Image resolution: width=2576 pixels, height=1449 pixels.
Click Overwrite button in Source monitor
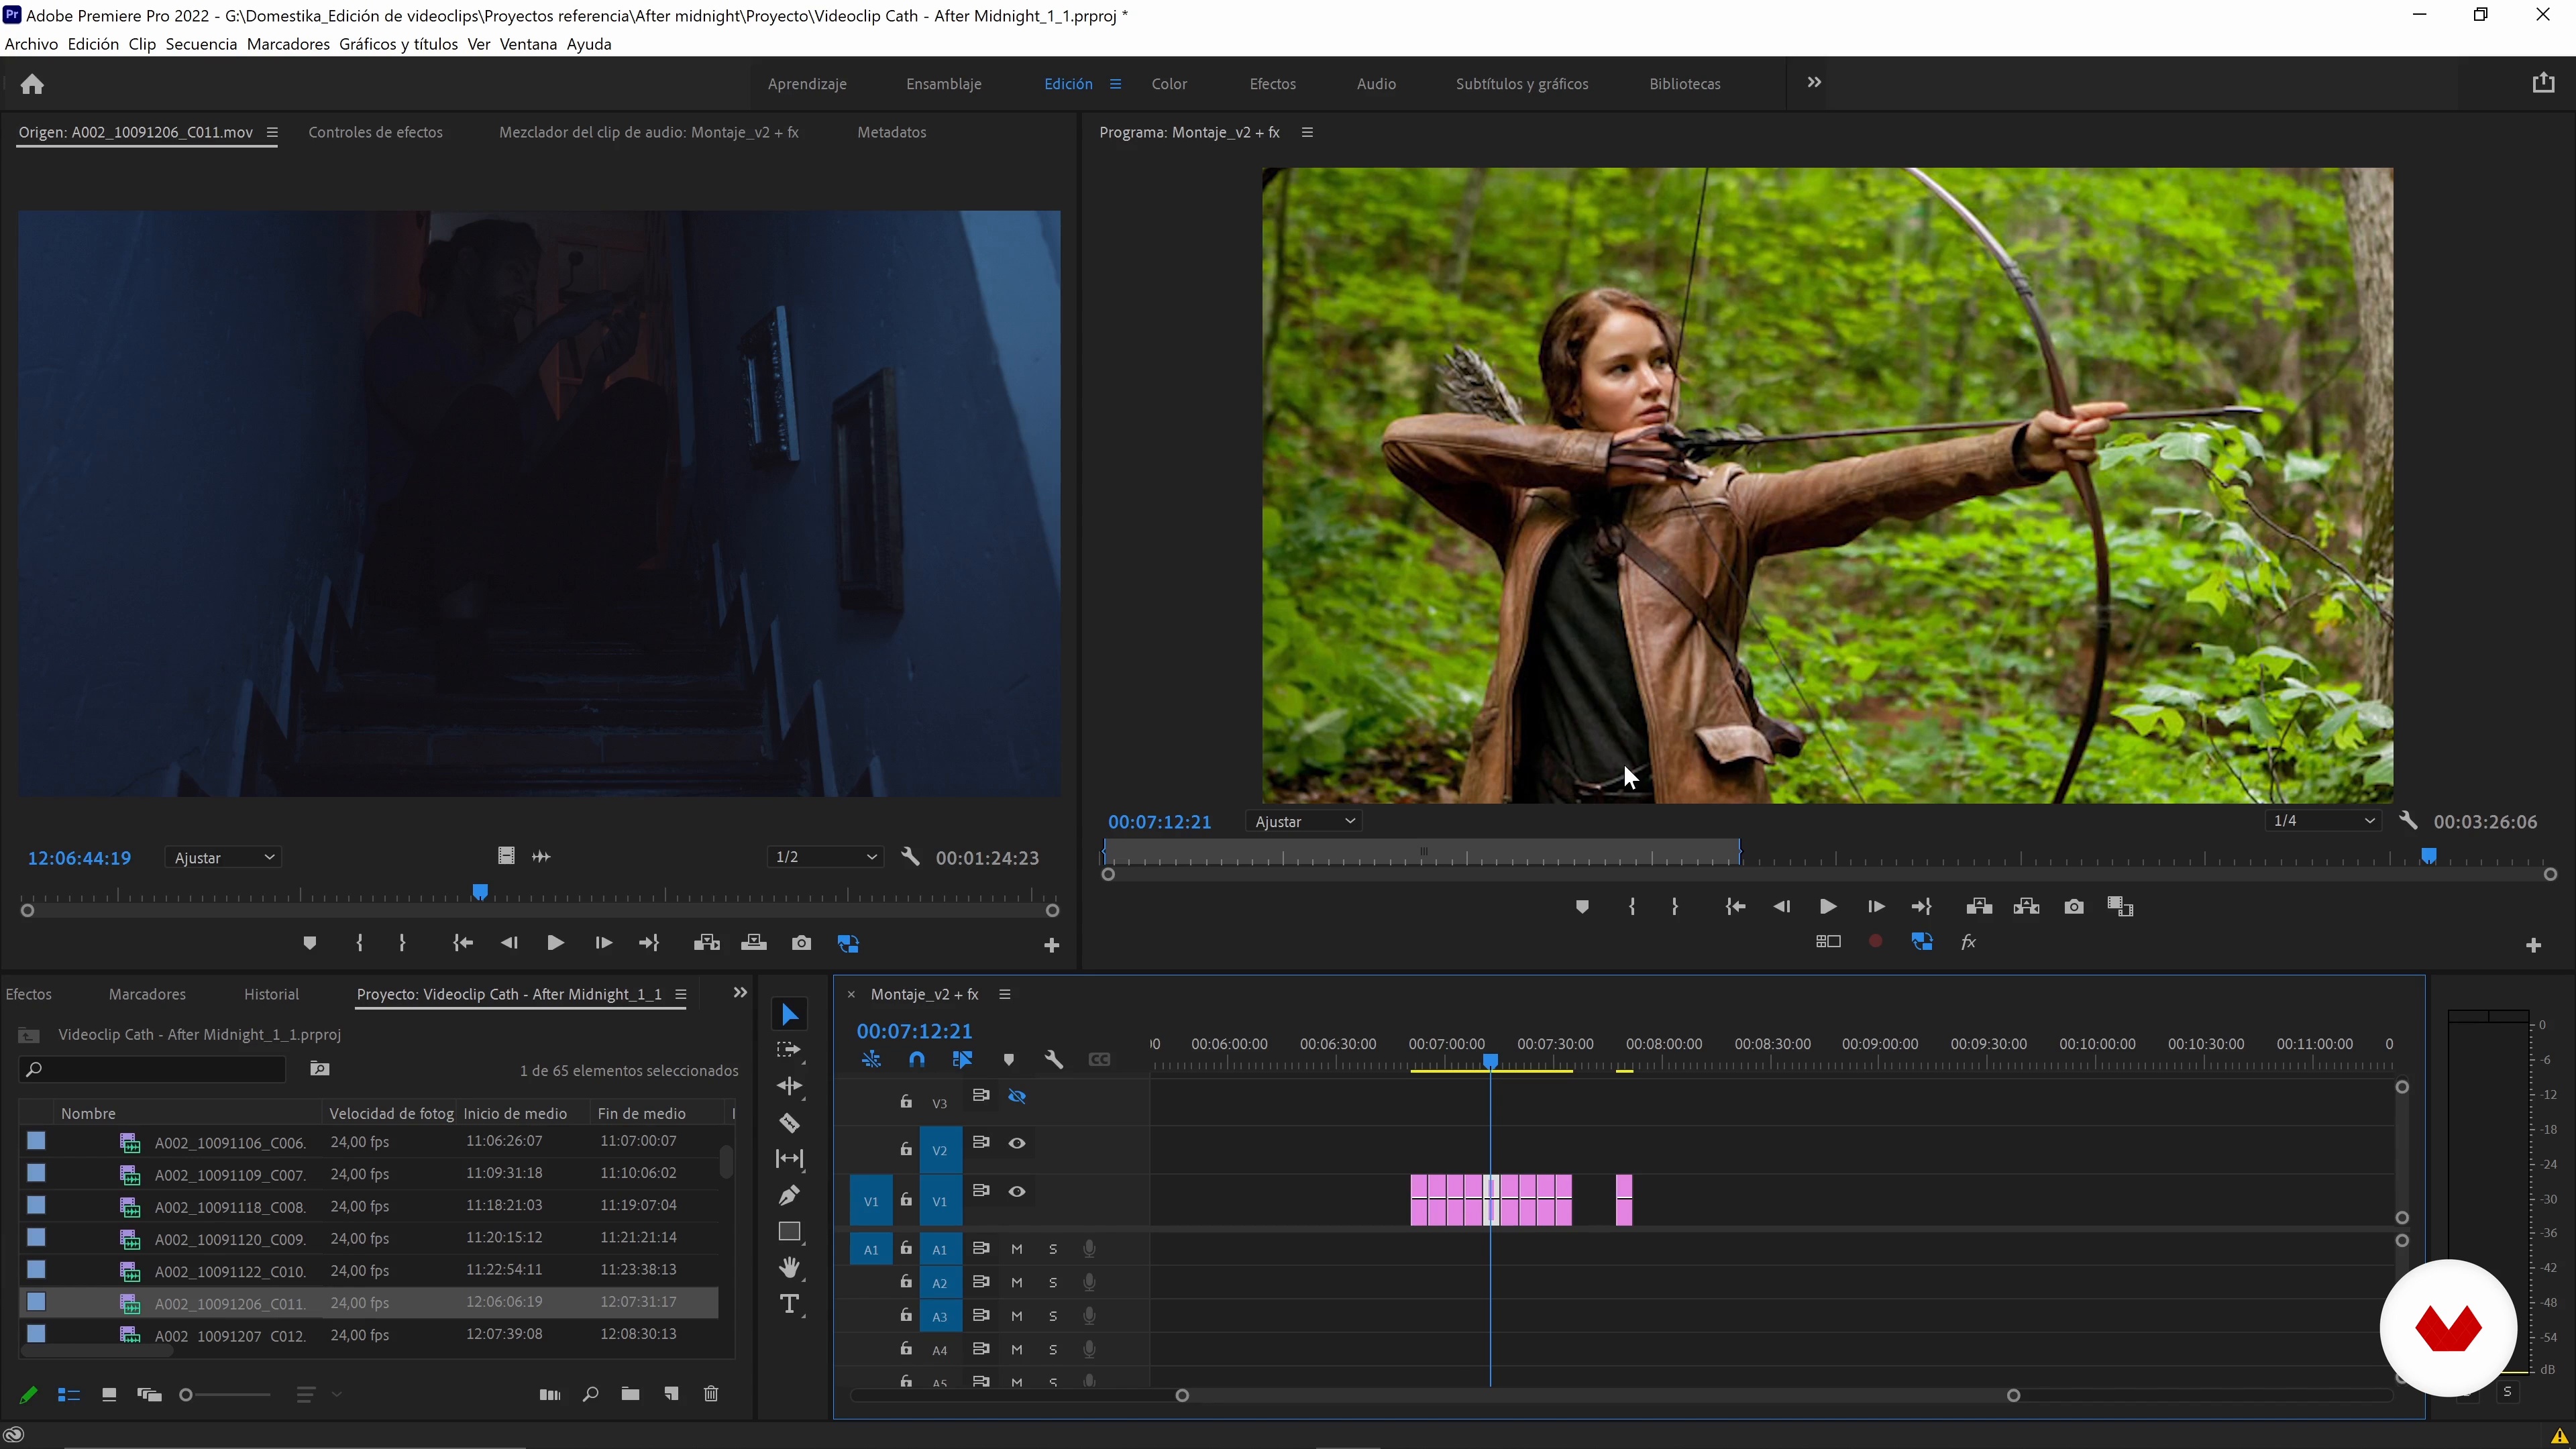pyautogui.click(x=754, y=943)
